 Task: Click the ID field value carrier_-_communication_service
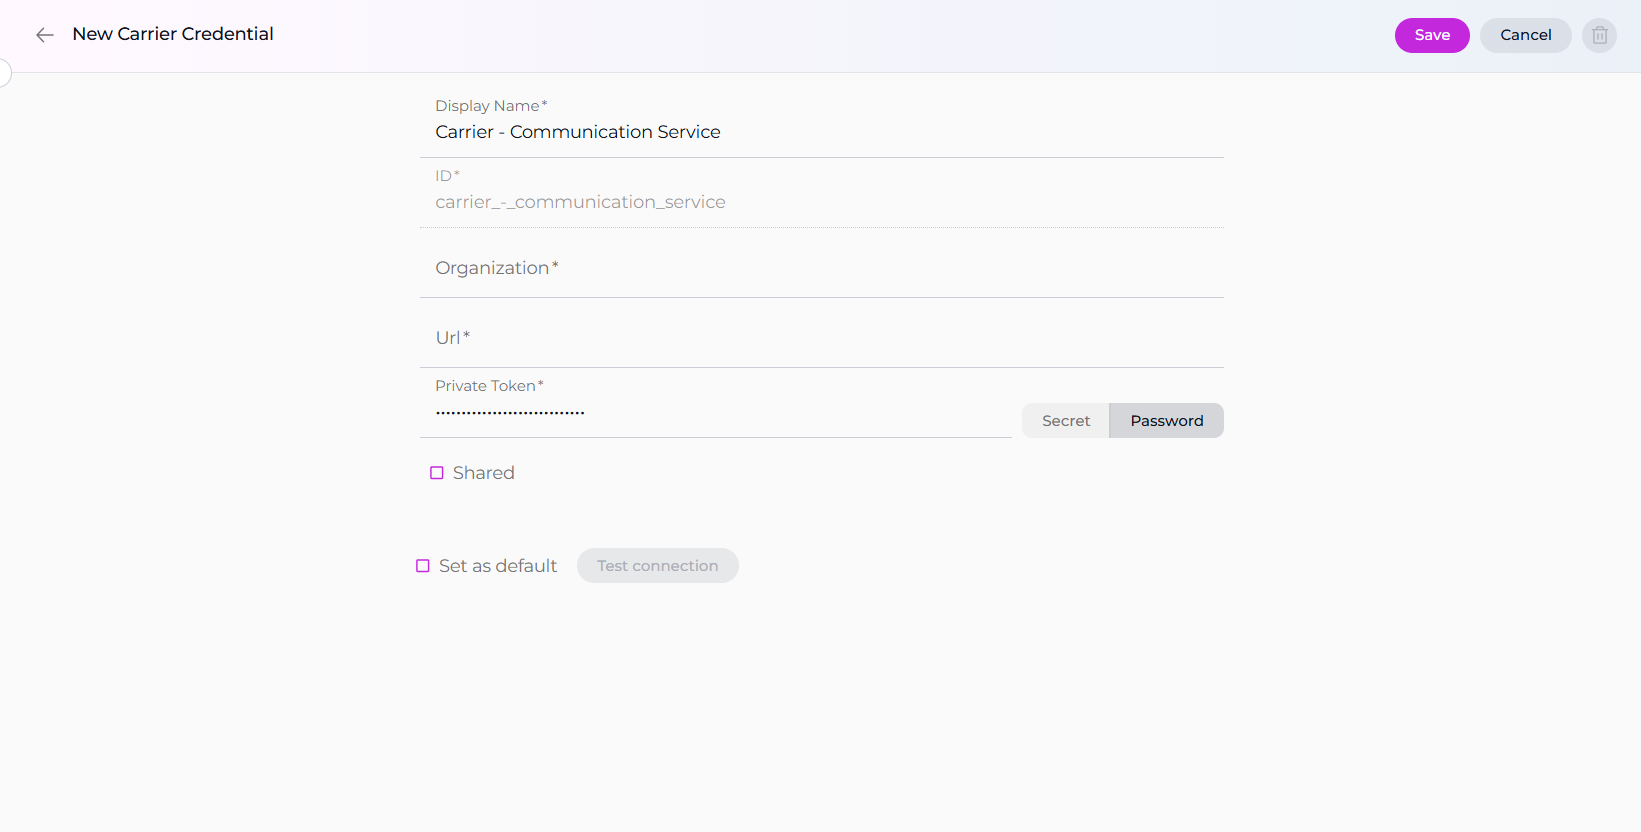[x=580, y=202]
